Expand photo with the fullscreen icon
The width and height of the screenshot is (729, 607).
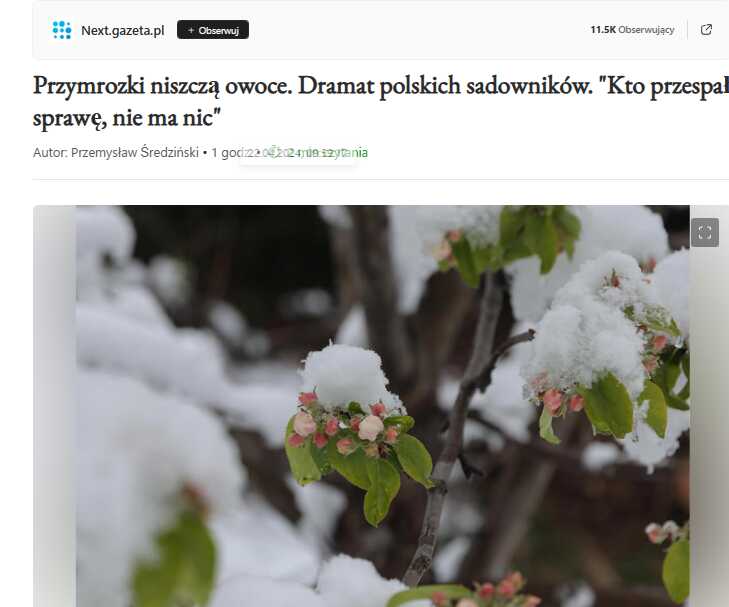[705, 232]
